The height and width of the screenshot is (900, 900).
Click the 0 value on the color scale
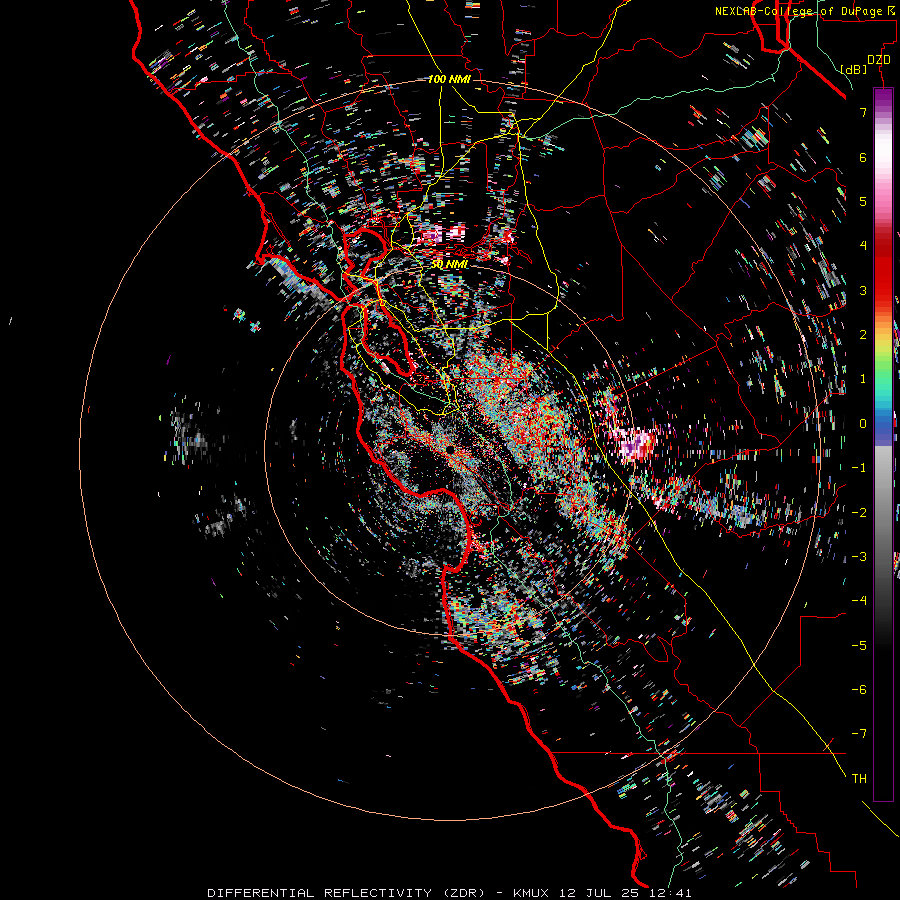(x=863, y=424)
